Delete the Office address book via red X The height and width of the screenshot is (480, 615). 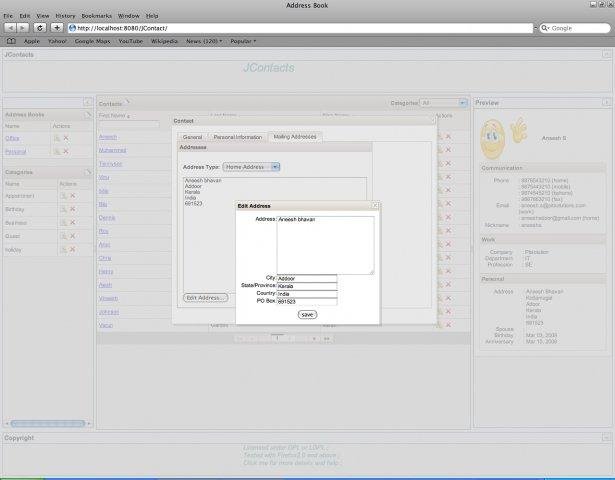coord(66,138)
